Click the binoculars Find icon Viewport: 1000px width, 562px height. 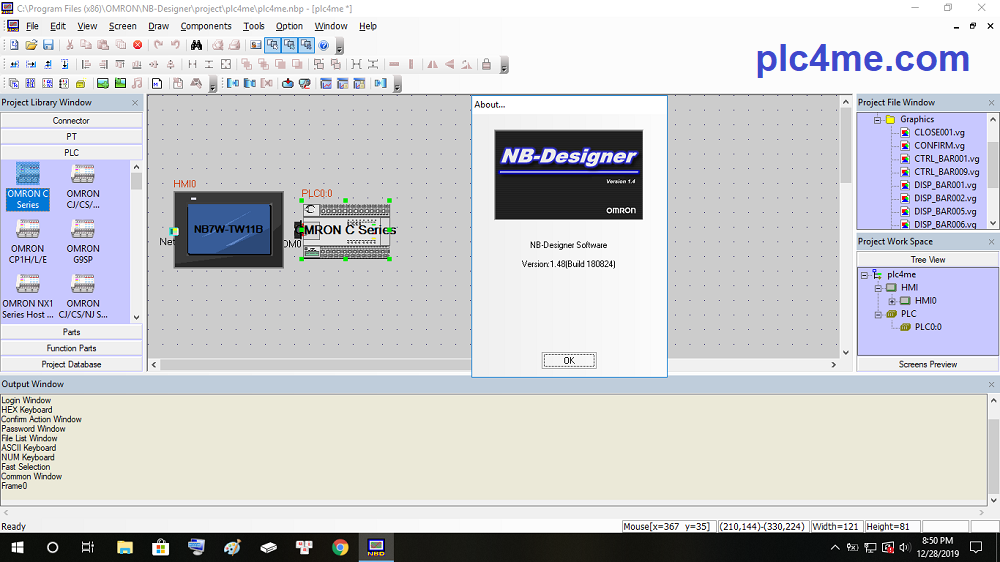click(x=196, y=45)
